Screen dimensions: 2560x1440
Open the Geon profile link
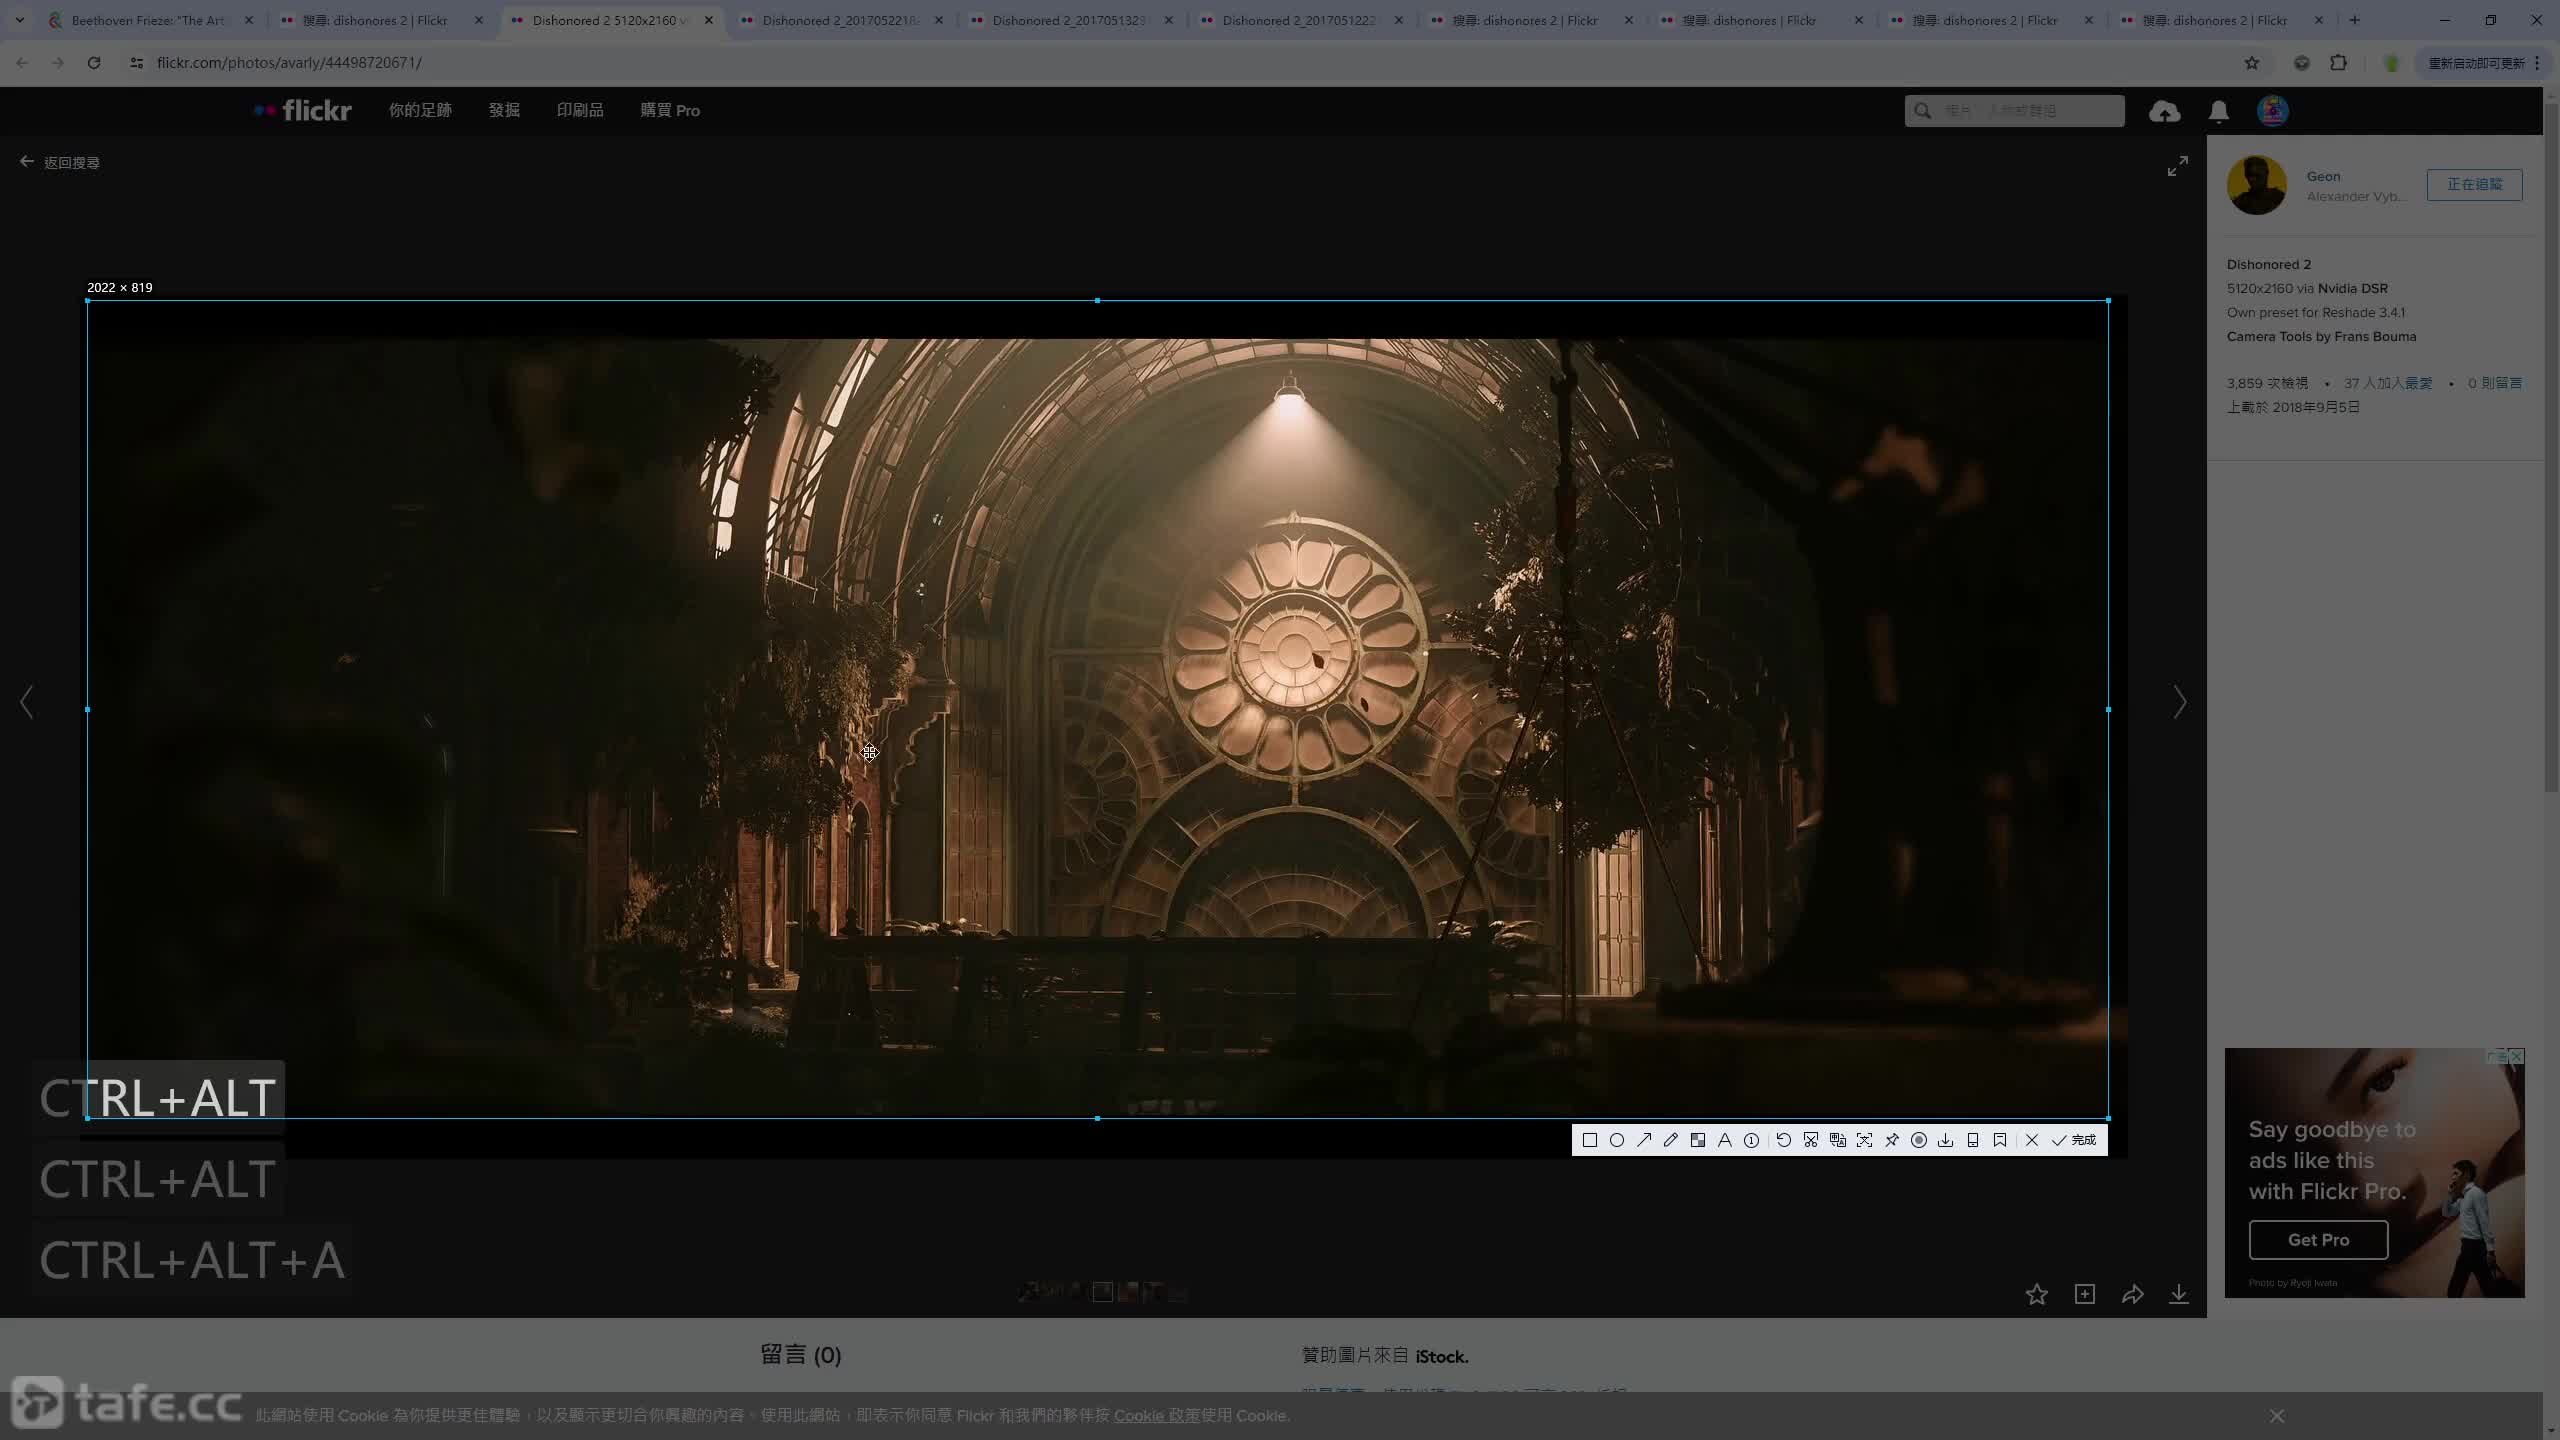[2323, 176]
